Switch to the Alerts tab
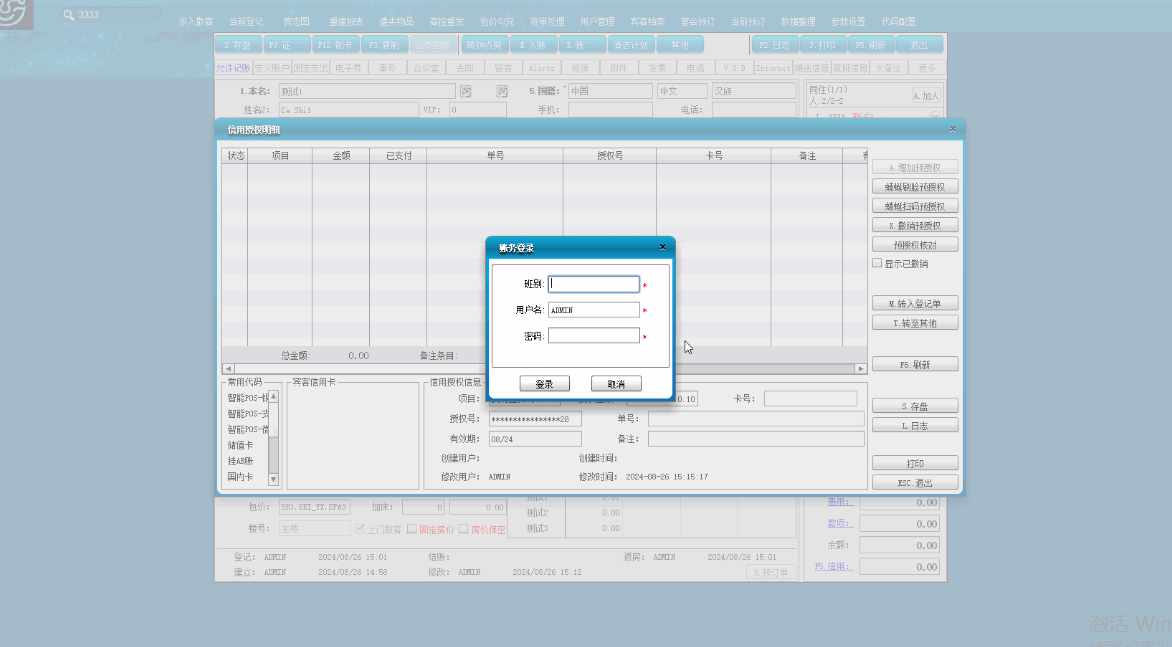The image size is (1172, 647). [542, 68]
